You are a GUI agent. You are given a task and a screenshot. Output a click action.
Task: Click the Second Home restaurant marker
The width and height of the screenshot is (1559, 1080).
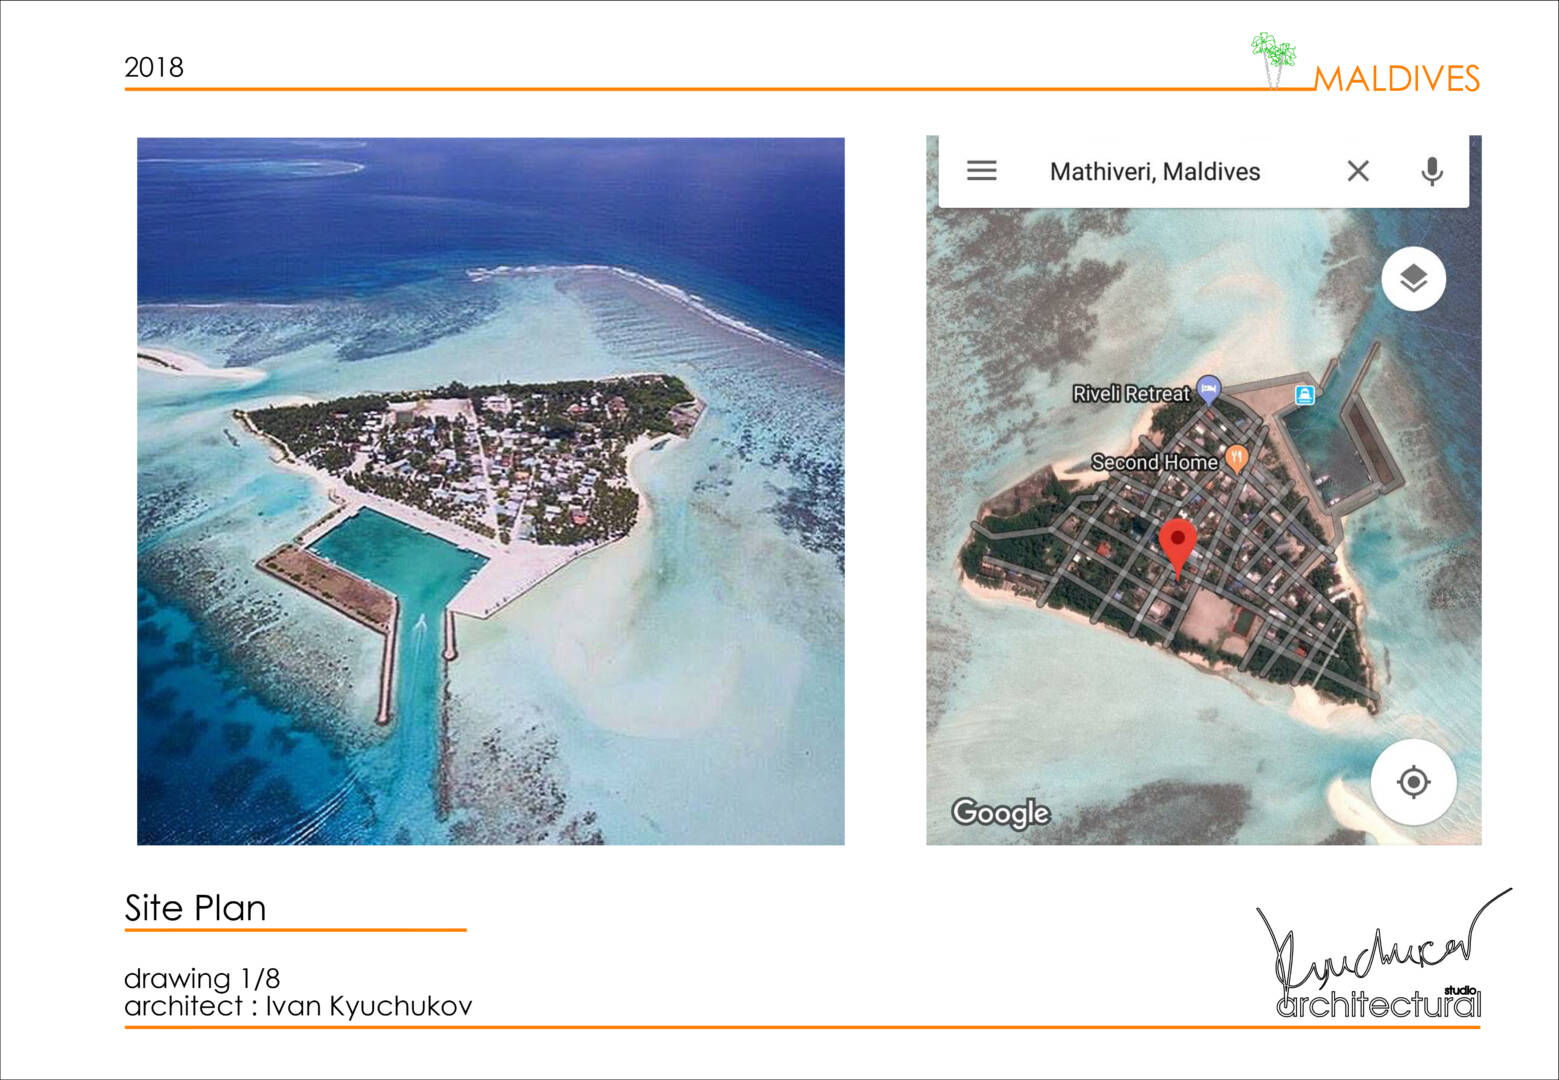coord(1237,458)
